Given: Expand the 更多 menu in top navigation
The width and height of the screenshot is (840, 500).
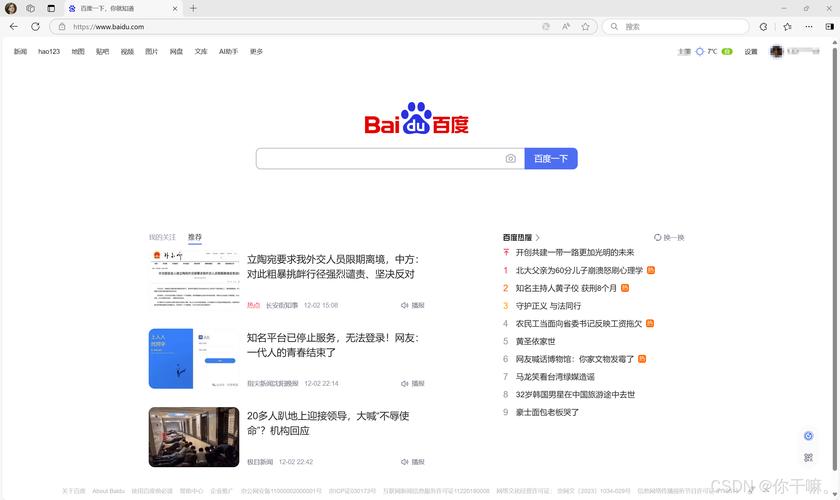Looking at the screenshot, I should tap(256, 51).
